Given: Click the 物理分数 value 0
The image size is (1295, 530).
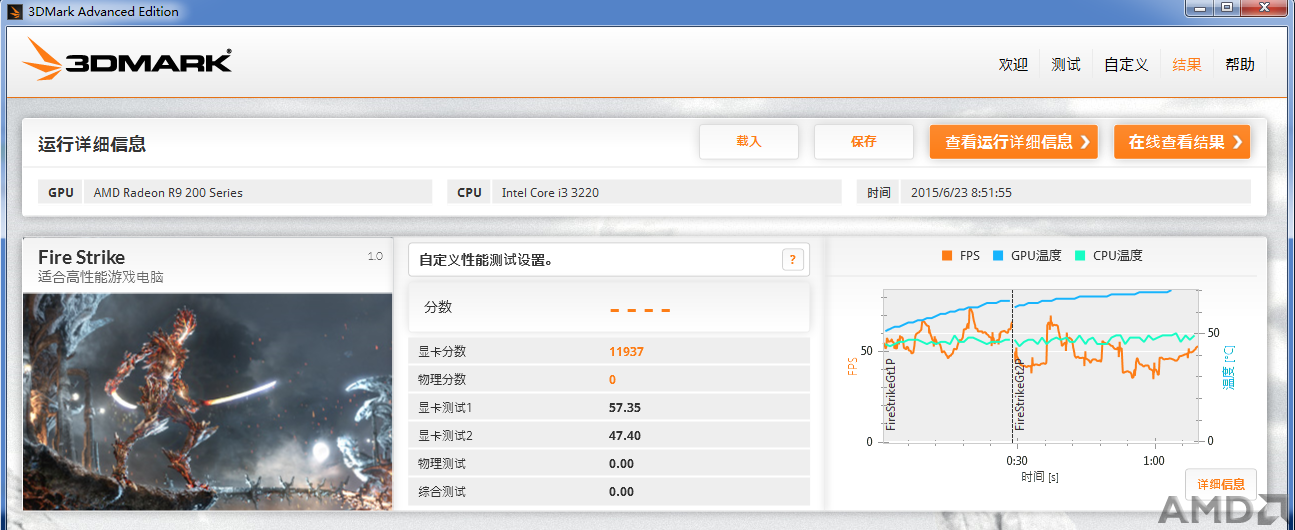Looking at the screenshot, I should (x=613, y=380).
